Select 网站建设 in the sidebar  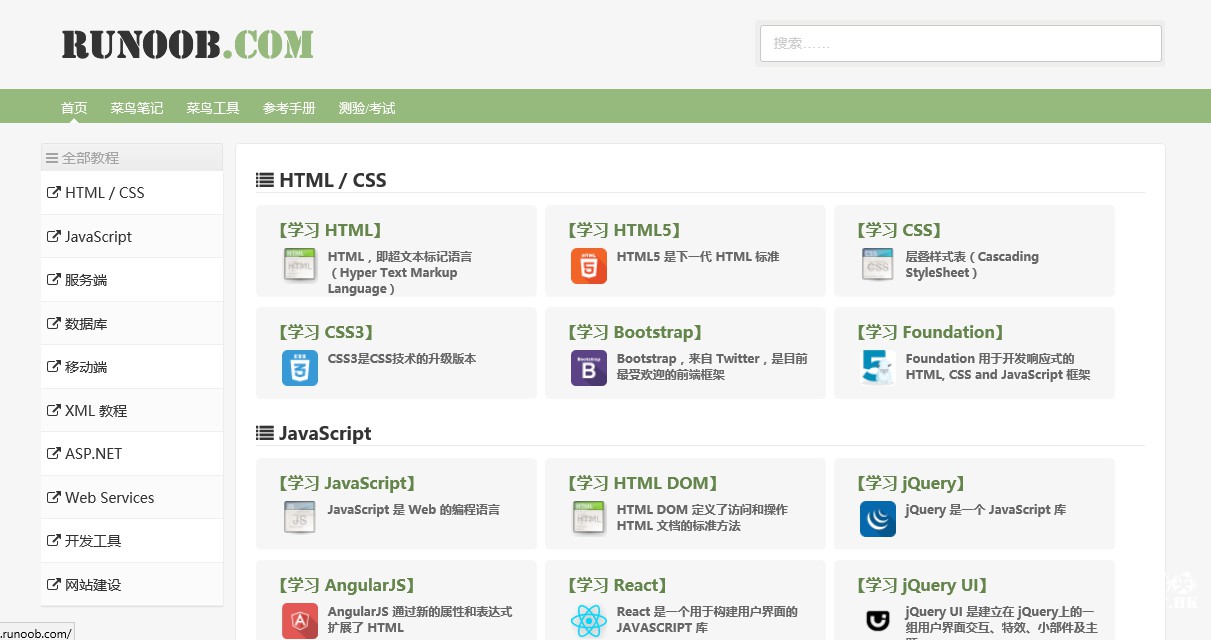(x=132, y=585)
